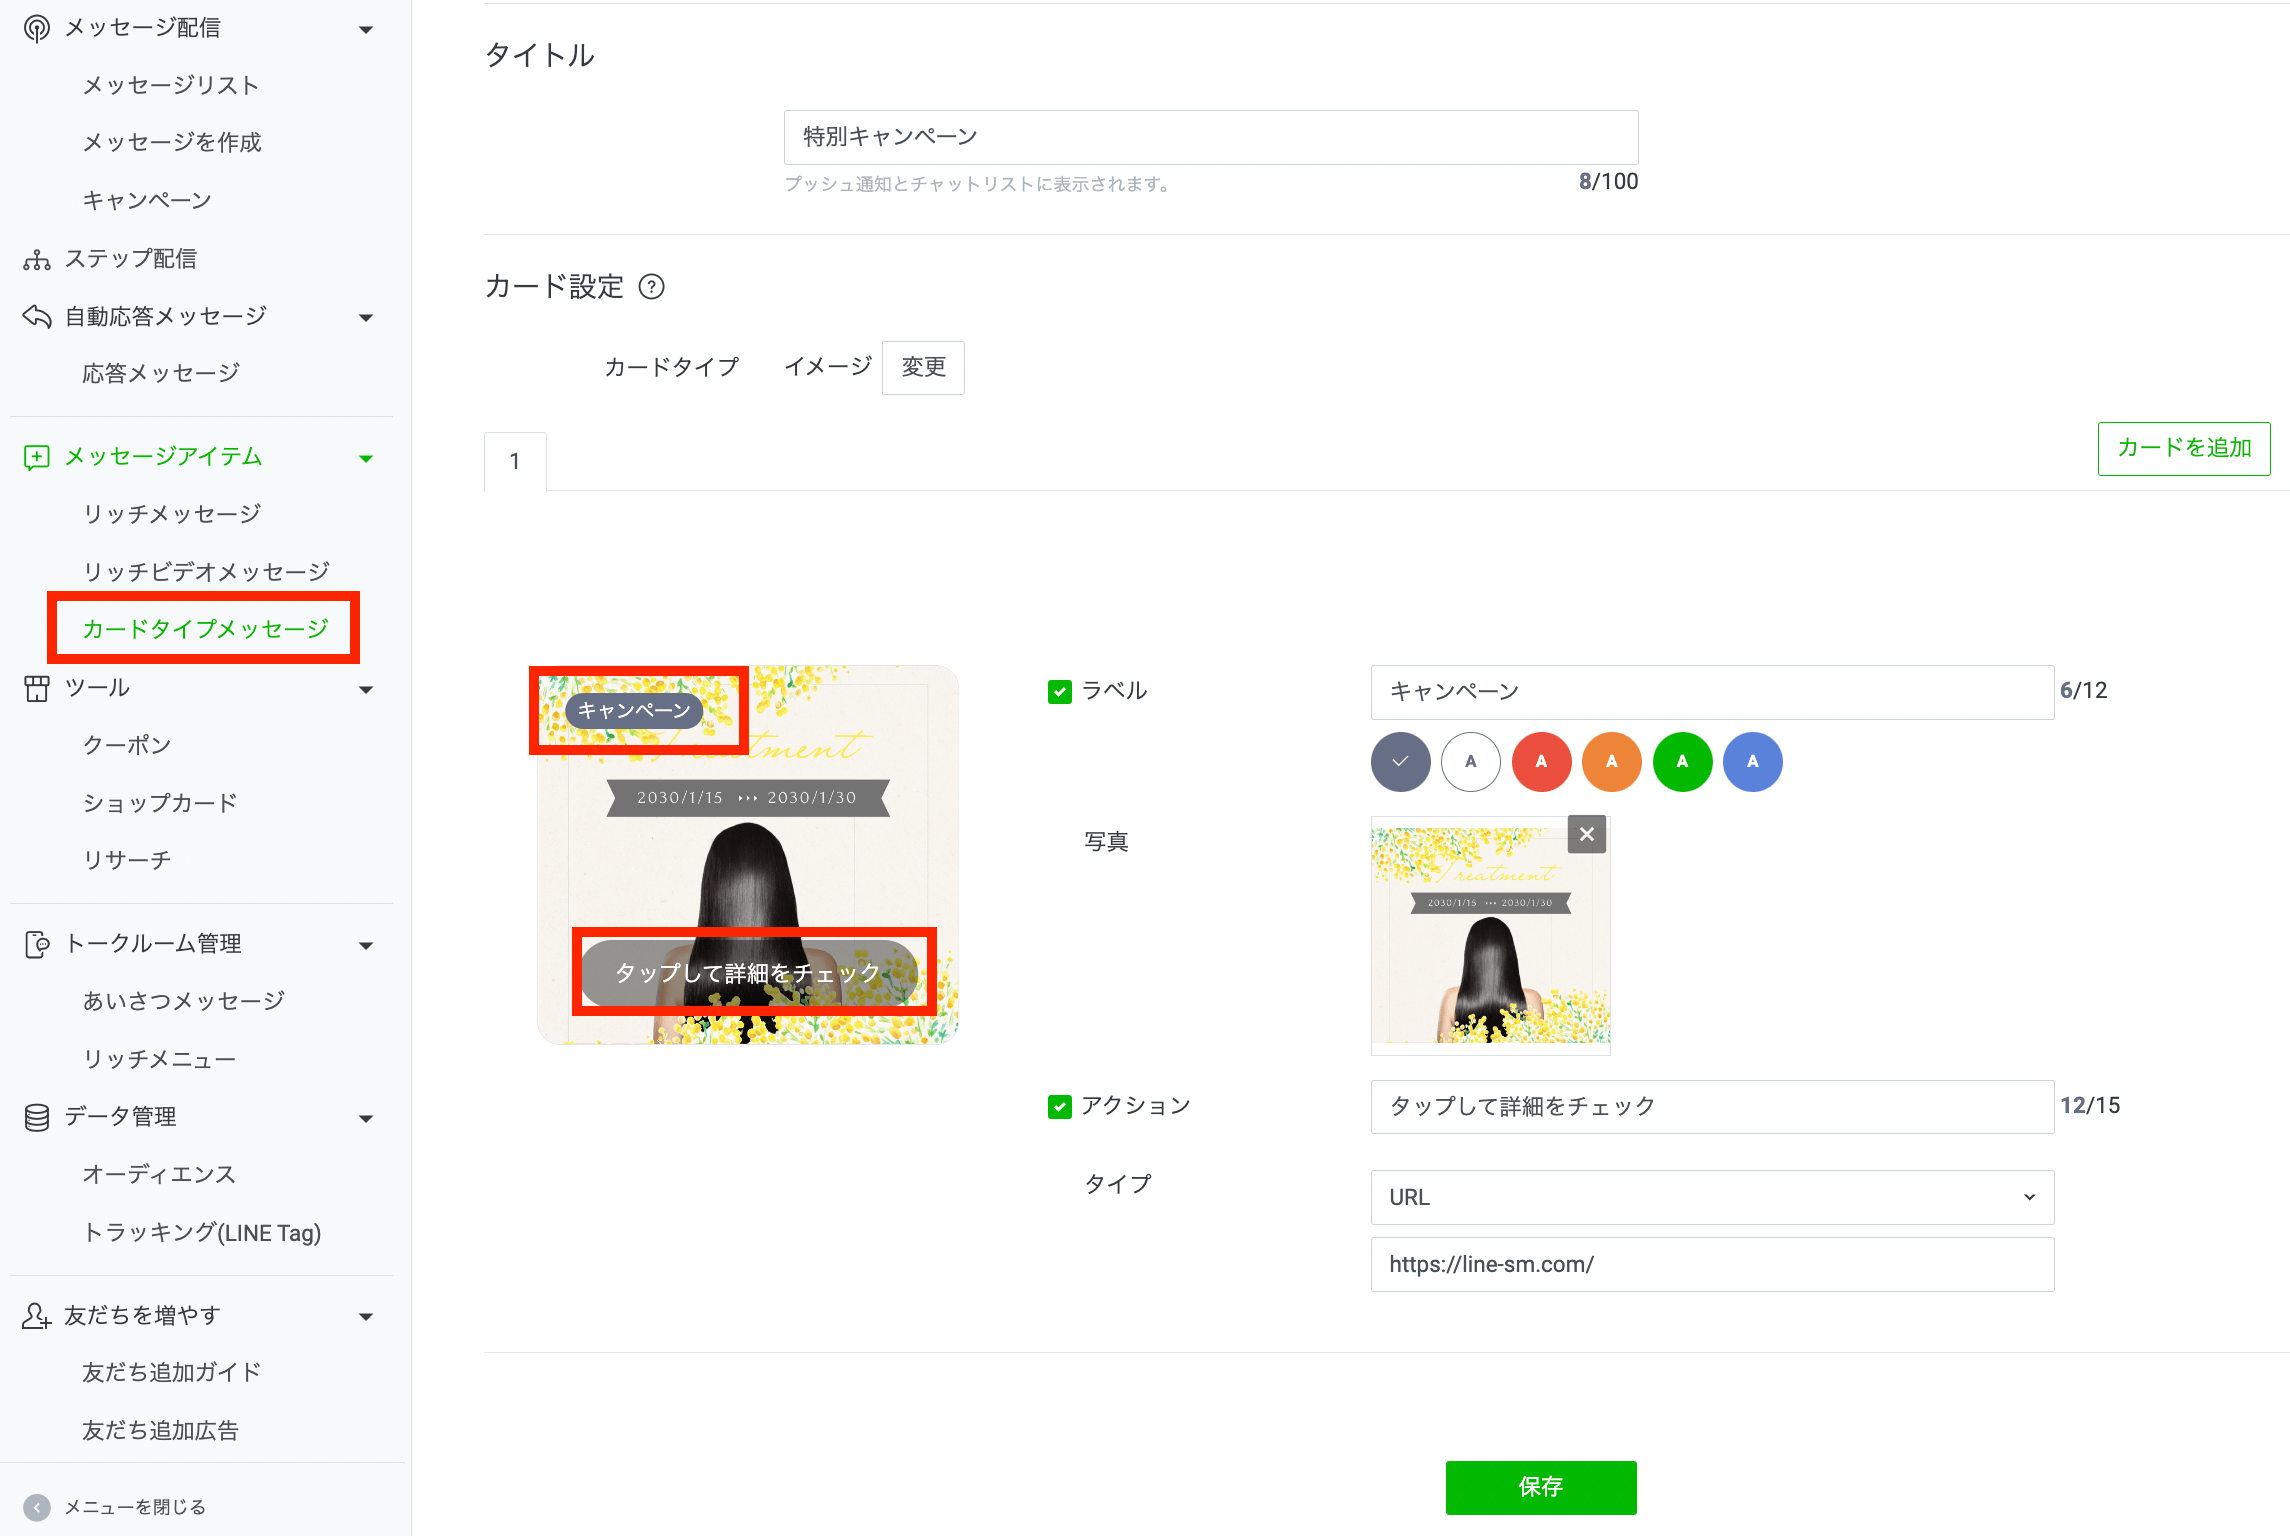The width and height of the screenshot is (2290, 1536).
Task: Select the white label color option
Action: point(1470,762)
